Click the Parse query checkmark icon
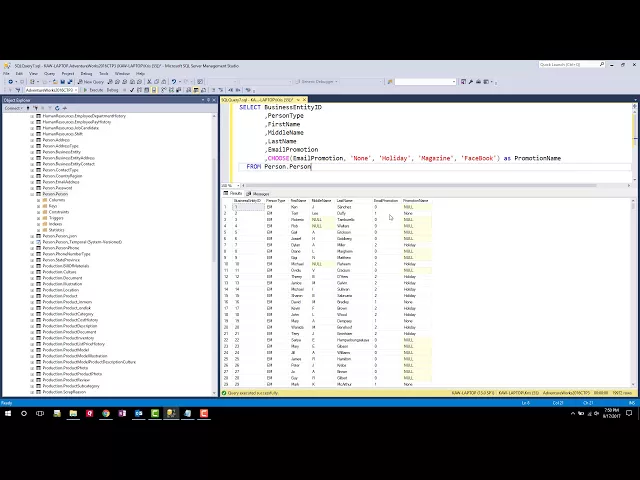 tap(132, 90)
